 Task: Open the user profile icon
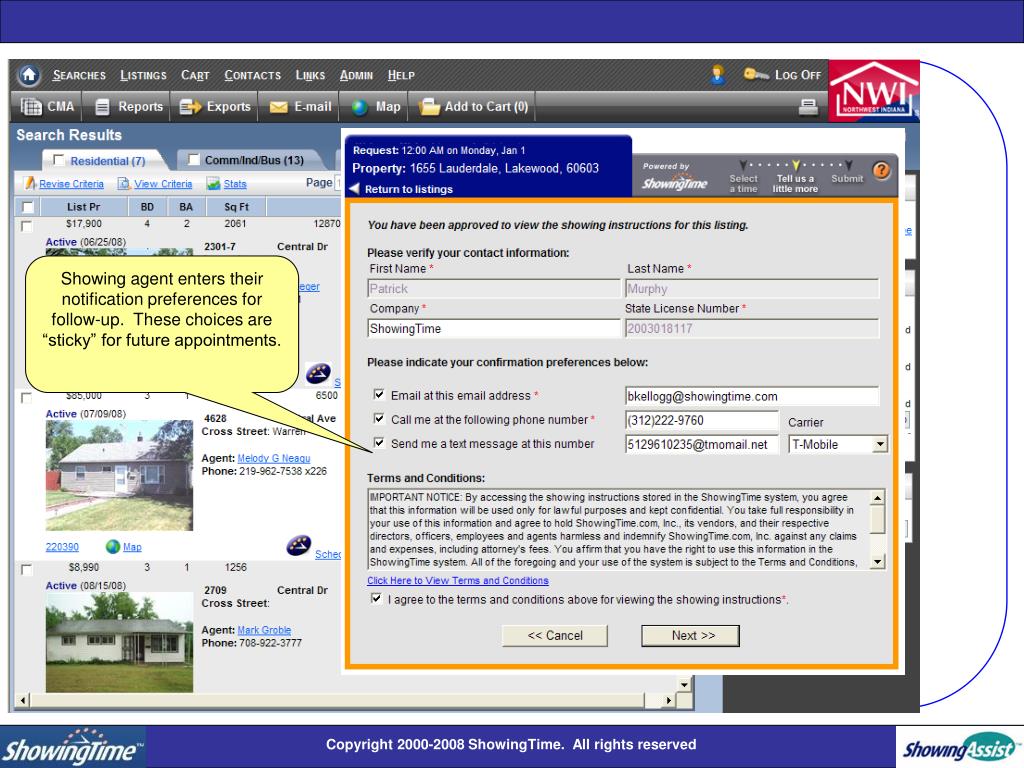[718, 74]
